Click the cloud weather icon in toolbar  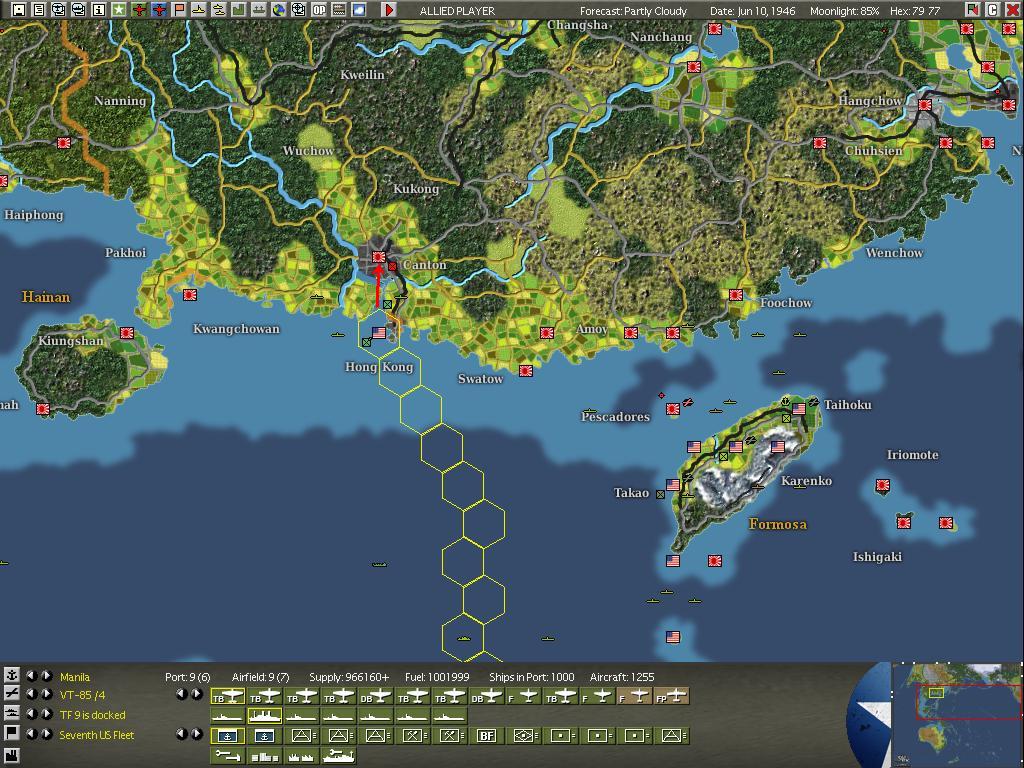pyautogui.click(x=359, y=10)
